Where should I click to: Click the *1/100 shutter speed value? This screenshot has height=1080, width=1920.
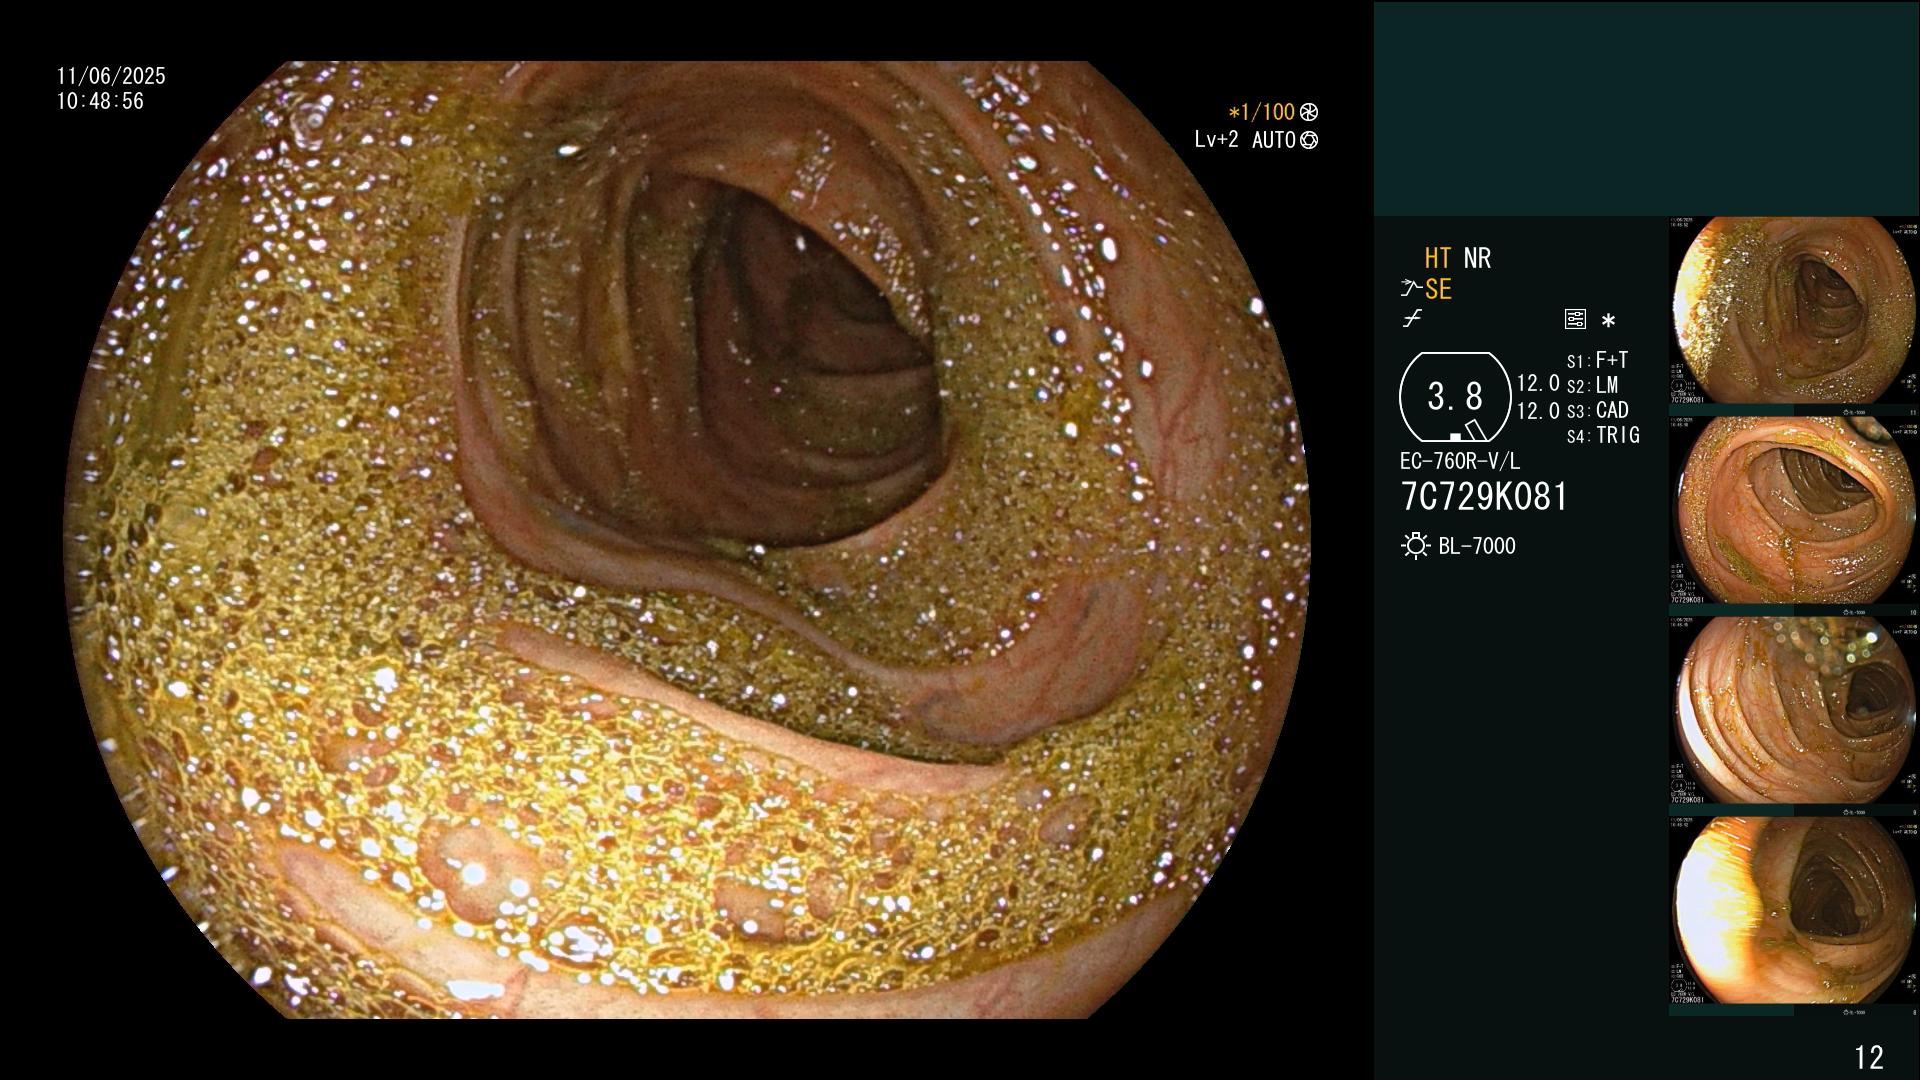(1261, 113)
